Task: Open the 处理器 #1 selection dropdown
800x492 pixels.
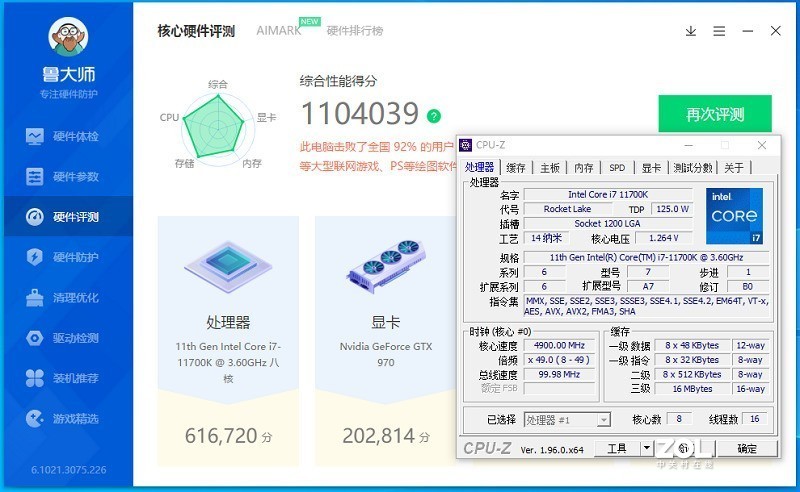Action: [567, 420]
